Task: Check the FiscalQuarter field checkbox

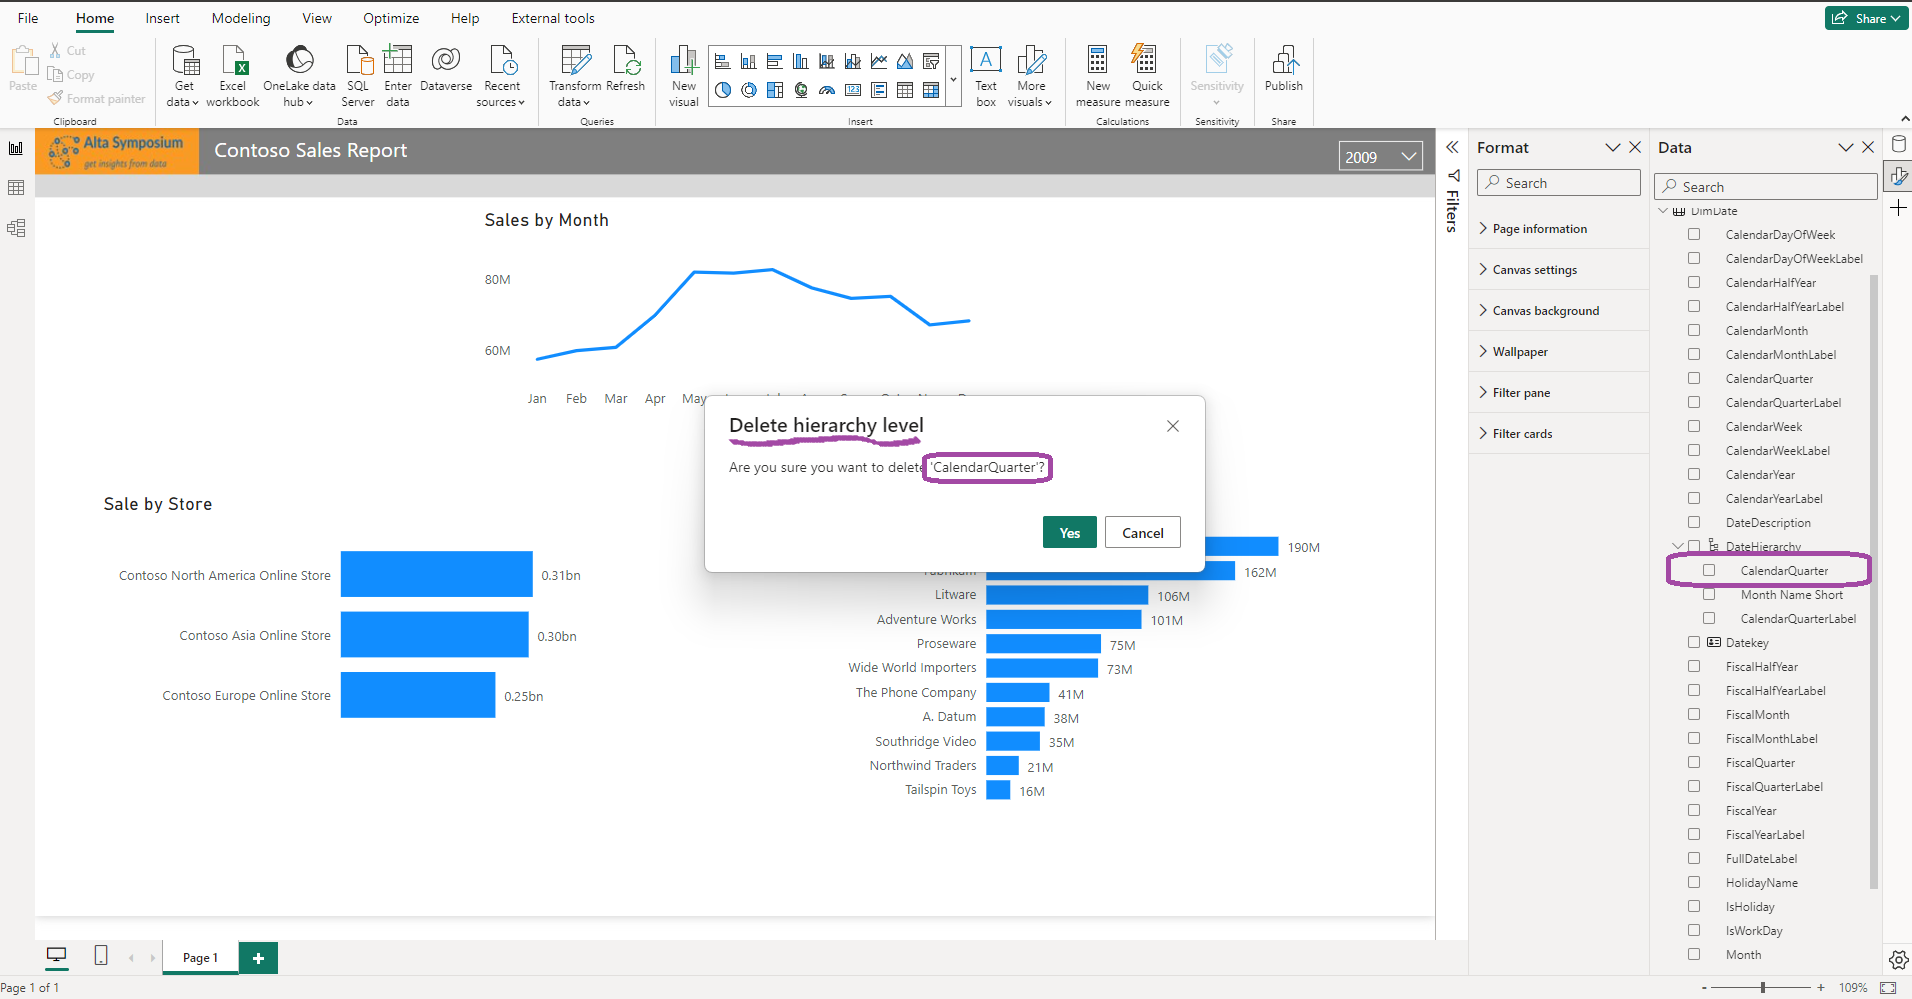Action: pos(1694,762)
